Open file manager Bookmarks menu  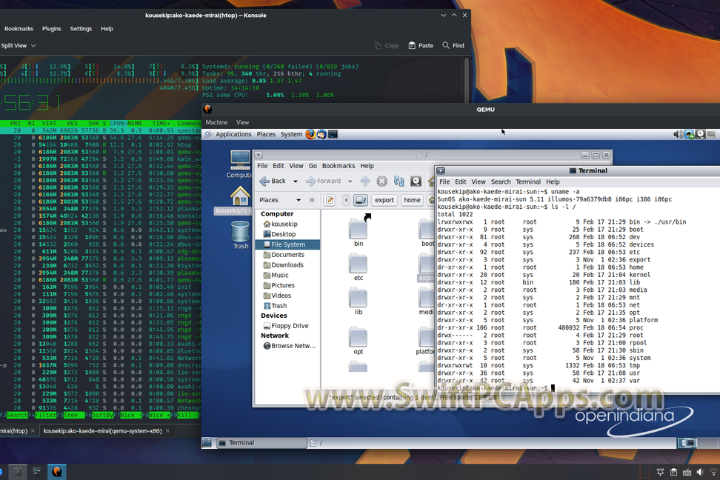tap(338, 166)
